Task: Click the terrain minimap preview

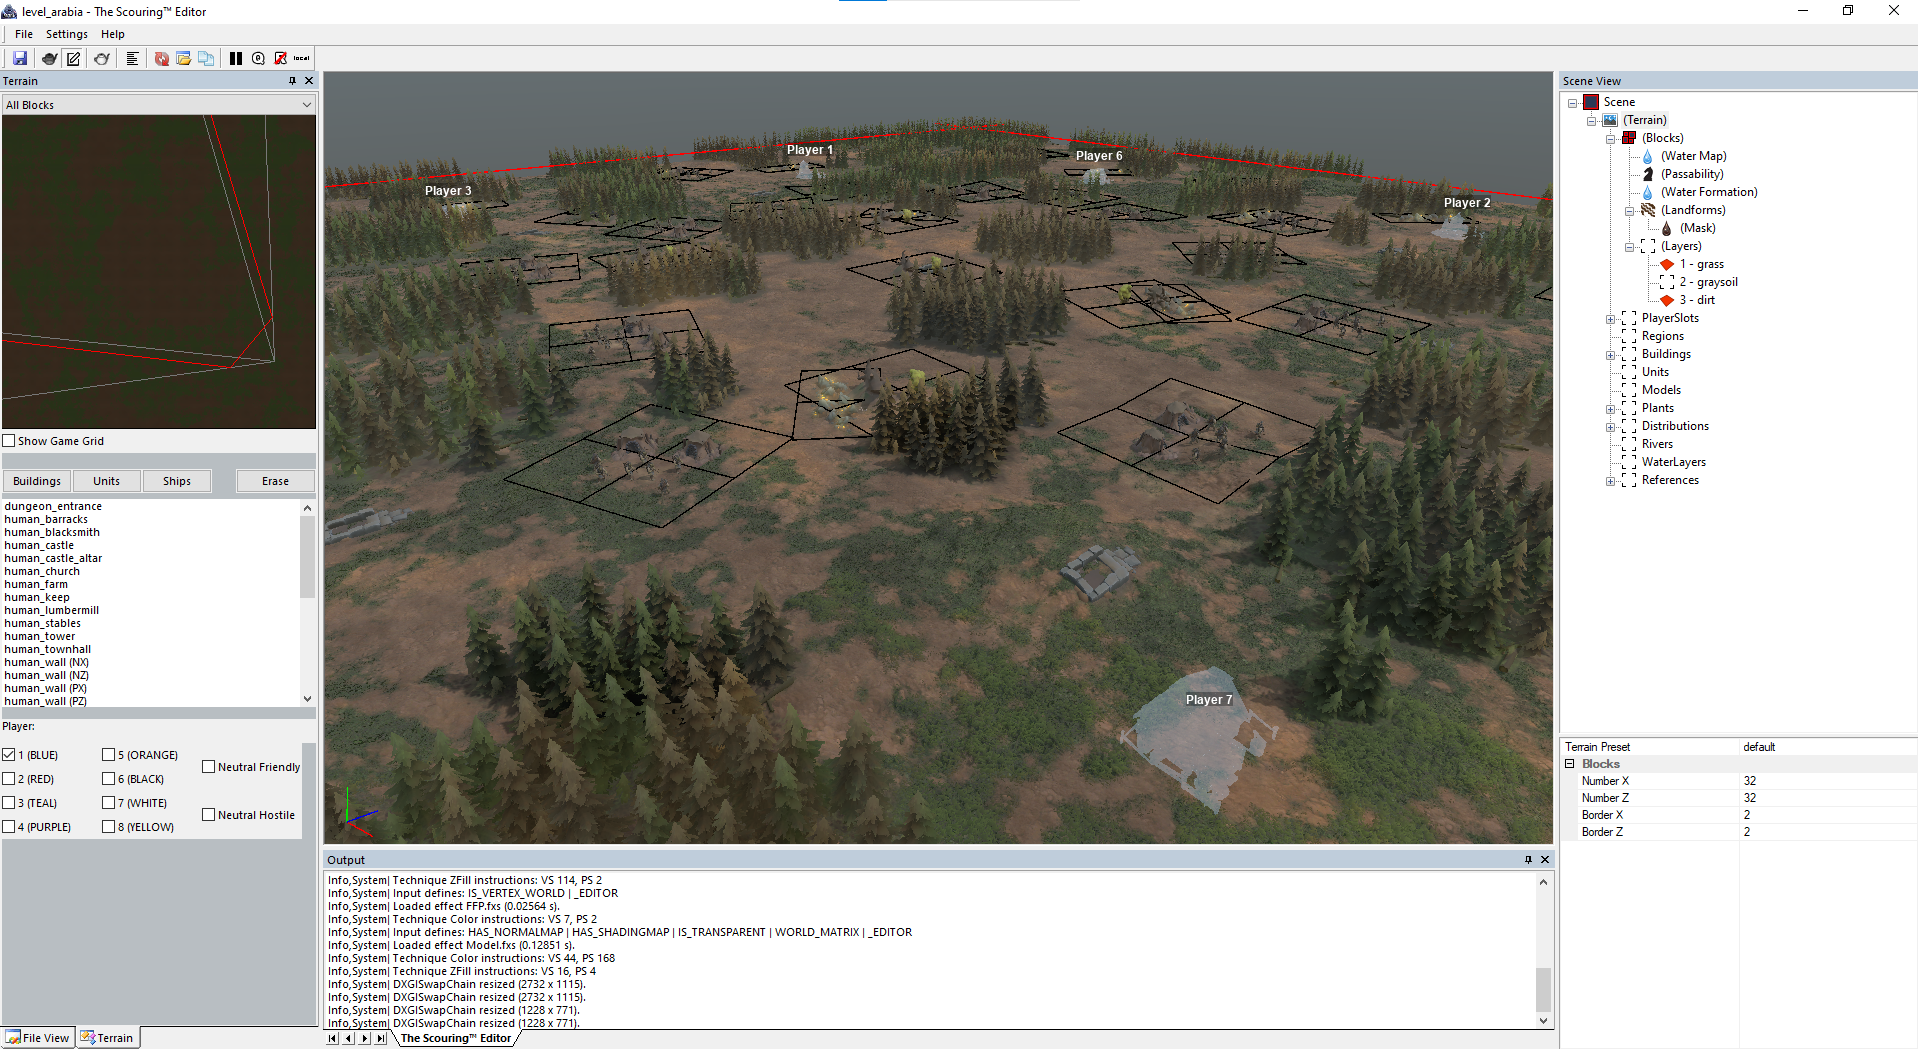Action: [x=159, y=272]
